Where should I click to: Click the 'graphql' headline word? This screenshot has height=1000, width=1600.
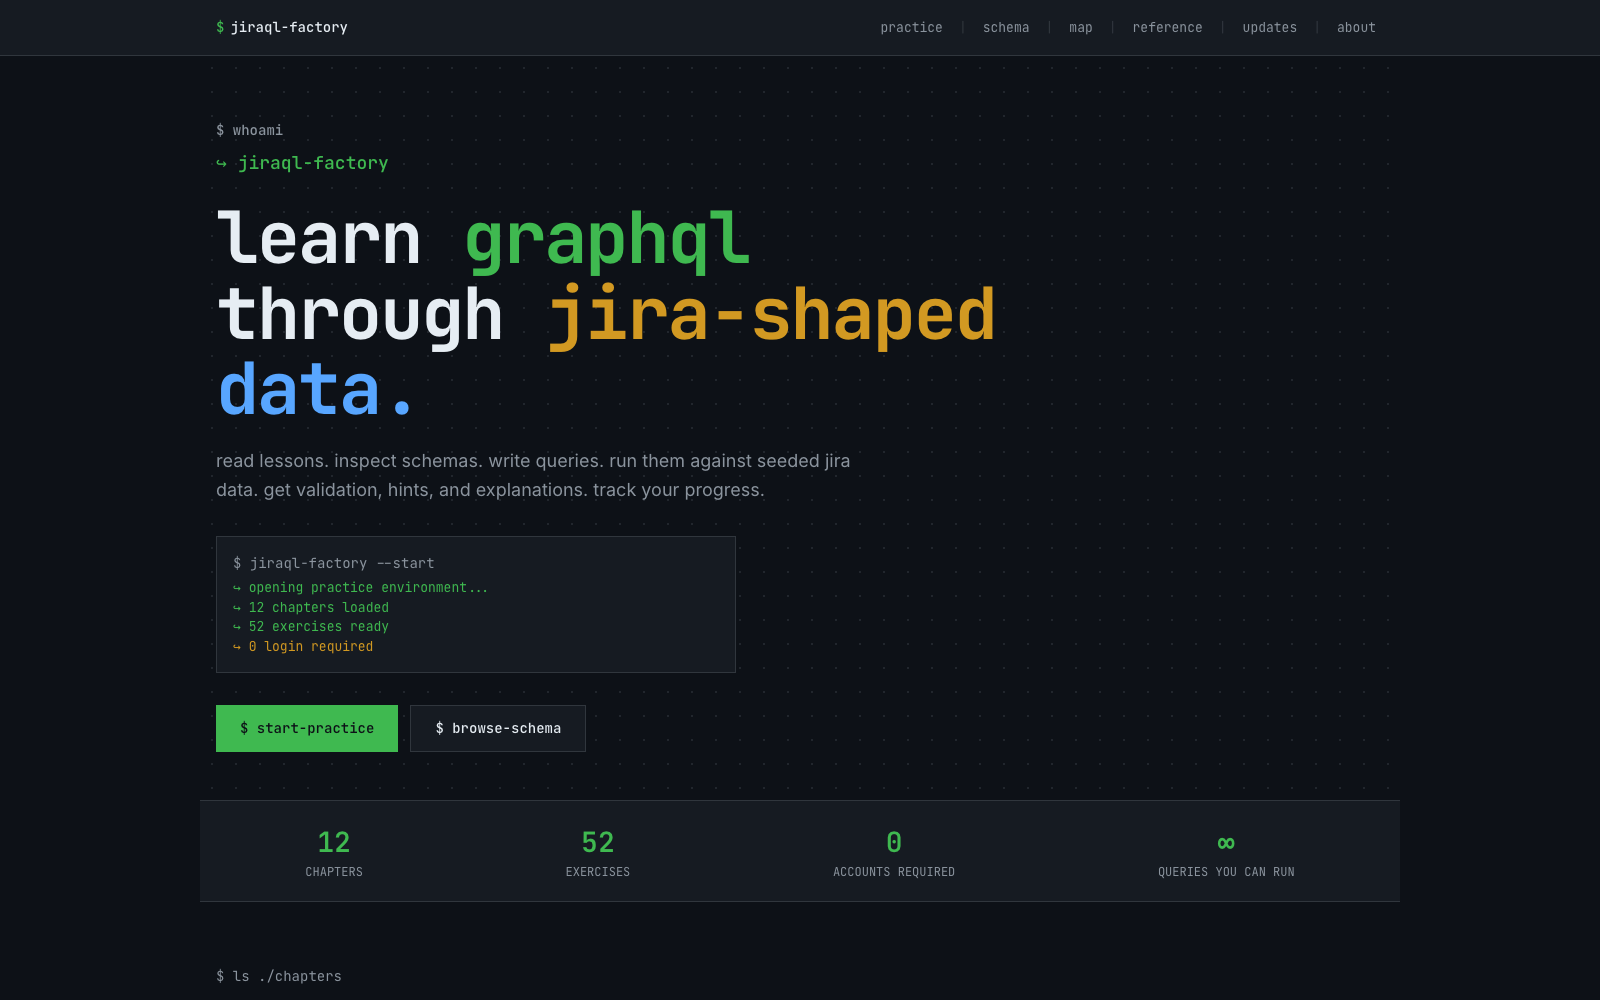[x=607, y=242]
